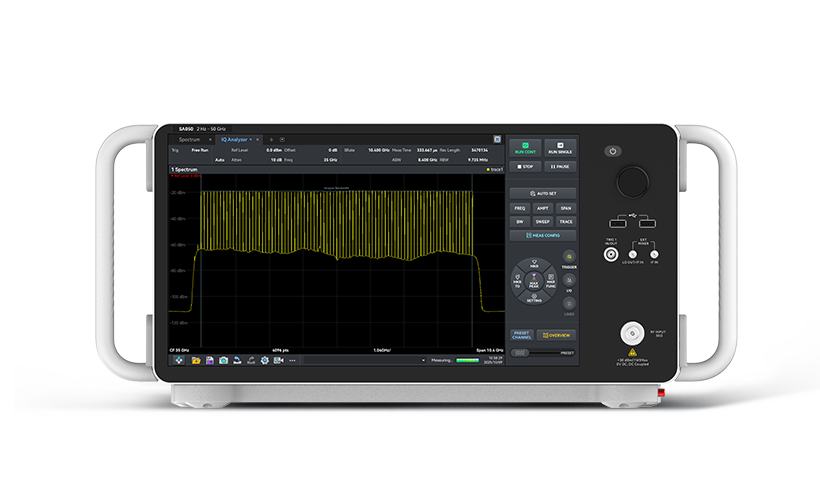Expand more options ellipsis in toolbar
The height and width of the screenshot is (500, 820).
tap(292, 359)
